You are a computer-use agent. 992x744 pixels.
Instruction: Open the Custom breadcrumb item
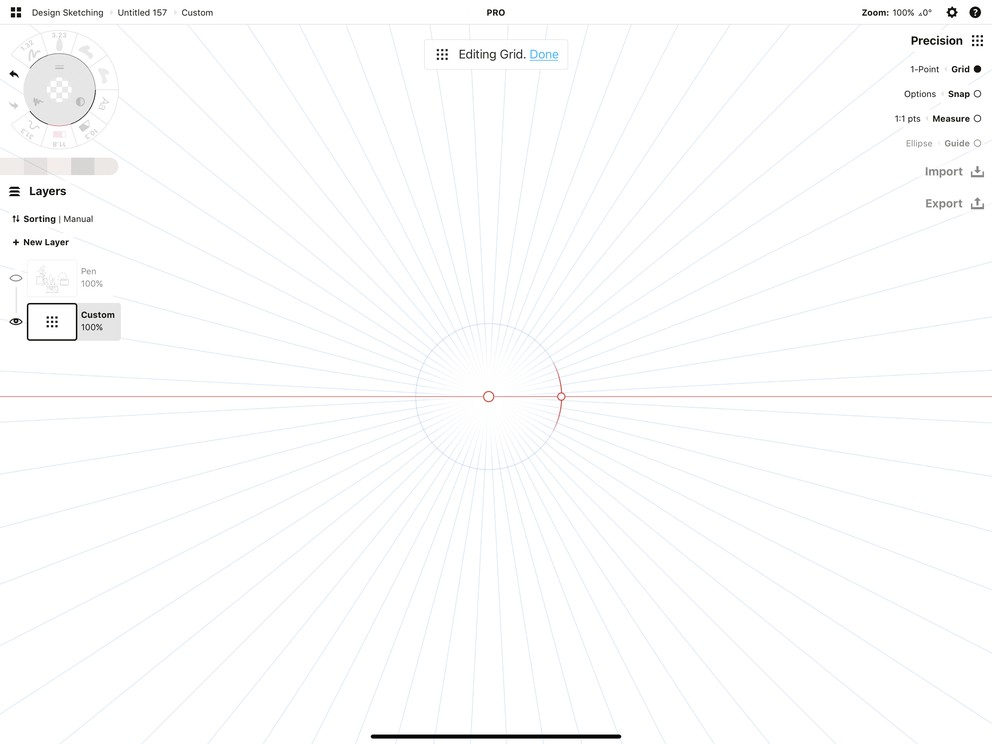pyautogui.click(x=196, y=12)
